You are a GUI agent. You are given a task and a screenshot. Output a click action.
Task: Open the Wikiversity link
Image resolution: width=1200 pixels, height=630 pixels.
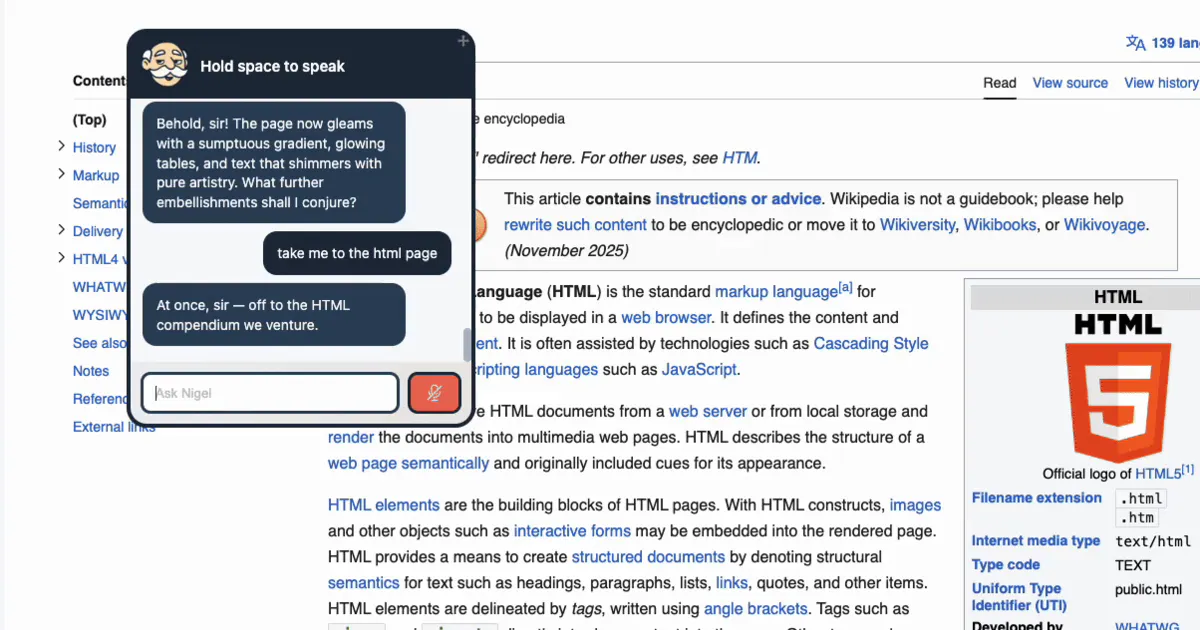(917, 225)
